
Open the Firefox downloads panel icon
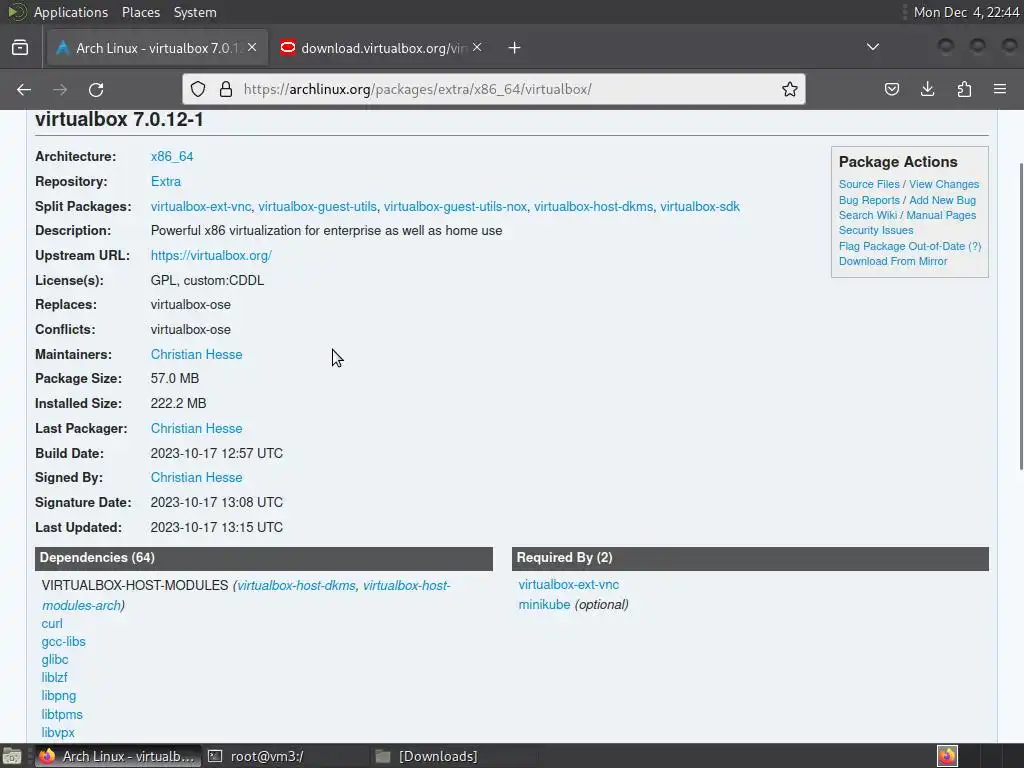click(x=927, y=89)
